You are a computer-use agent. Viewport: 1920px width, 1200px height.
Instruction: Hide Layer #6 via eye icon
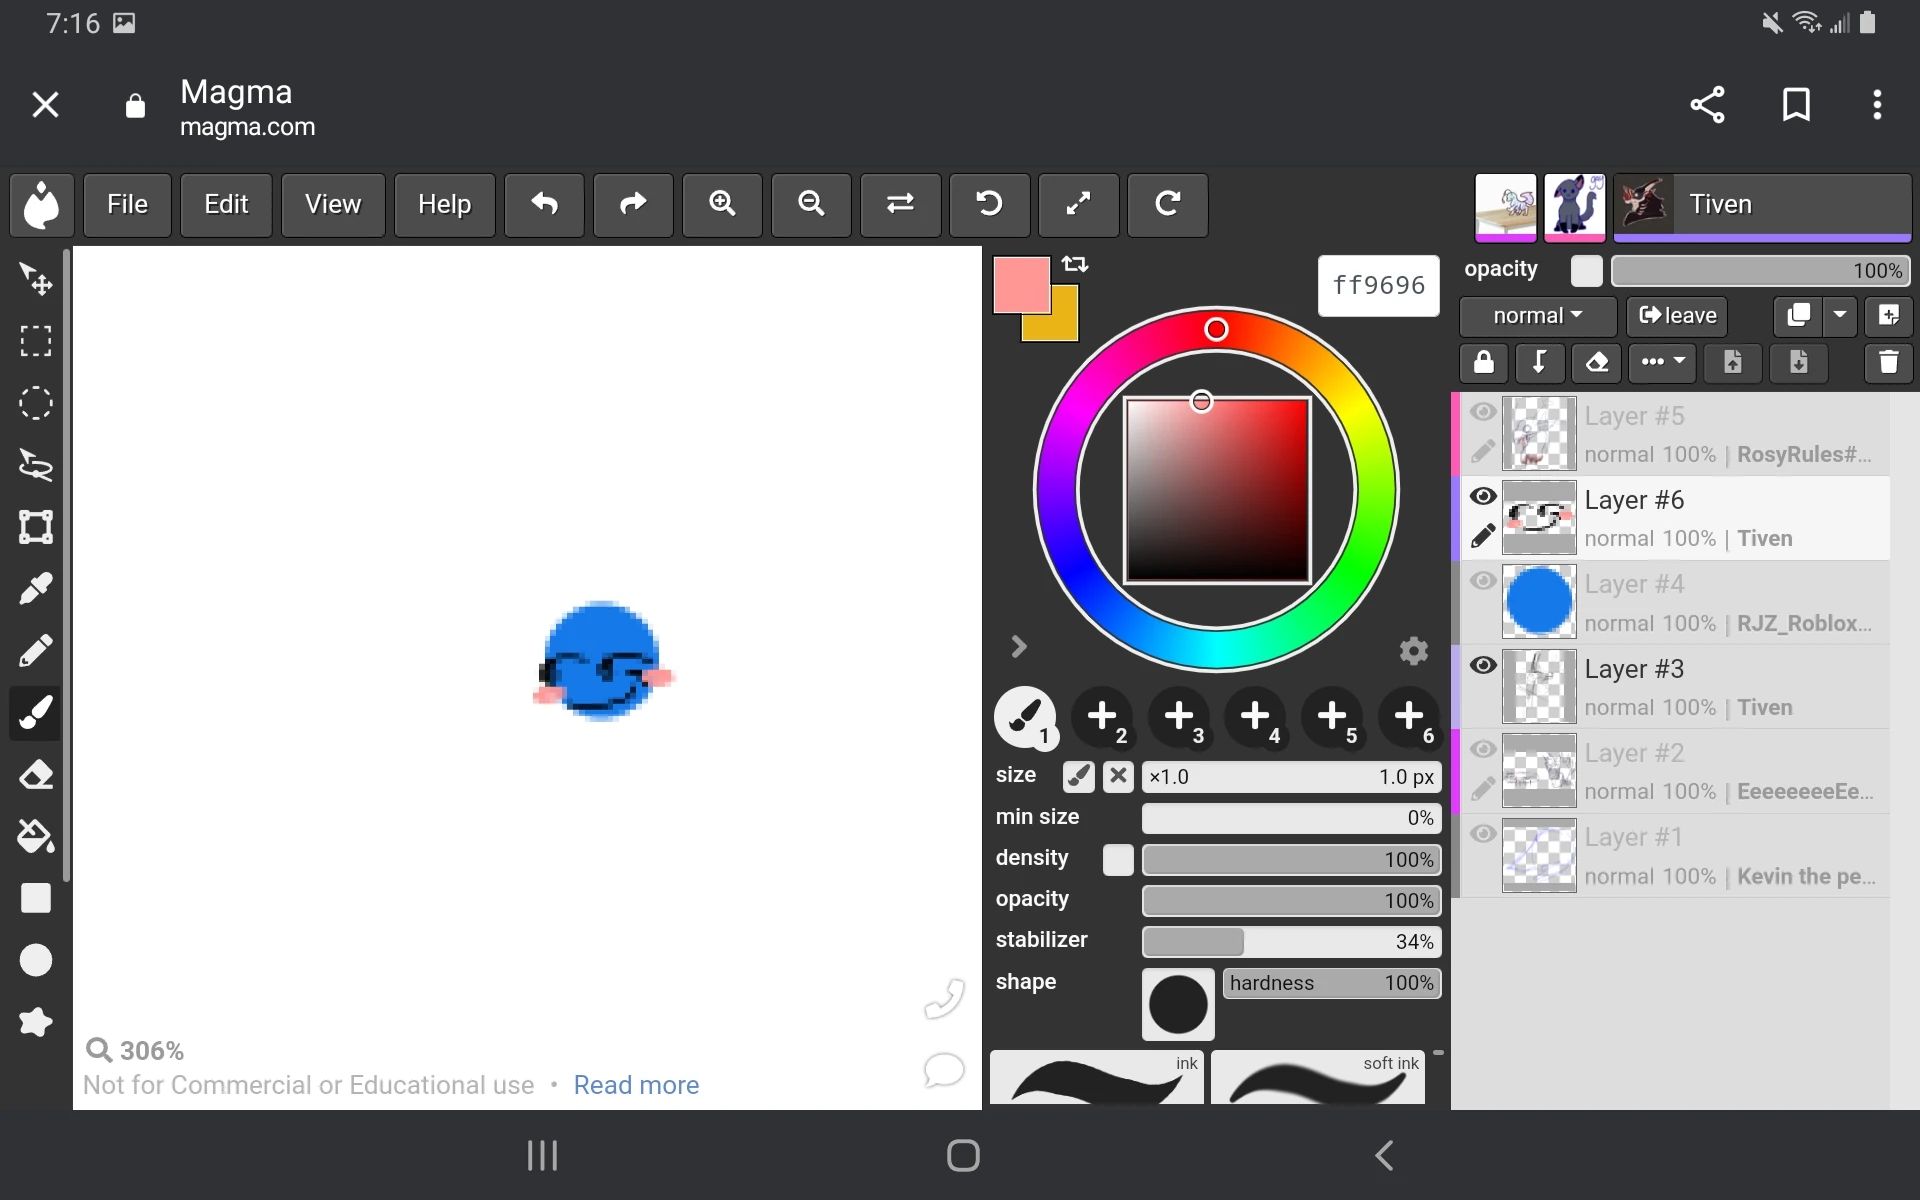point(1483,497)
